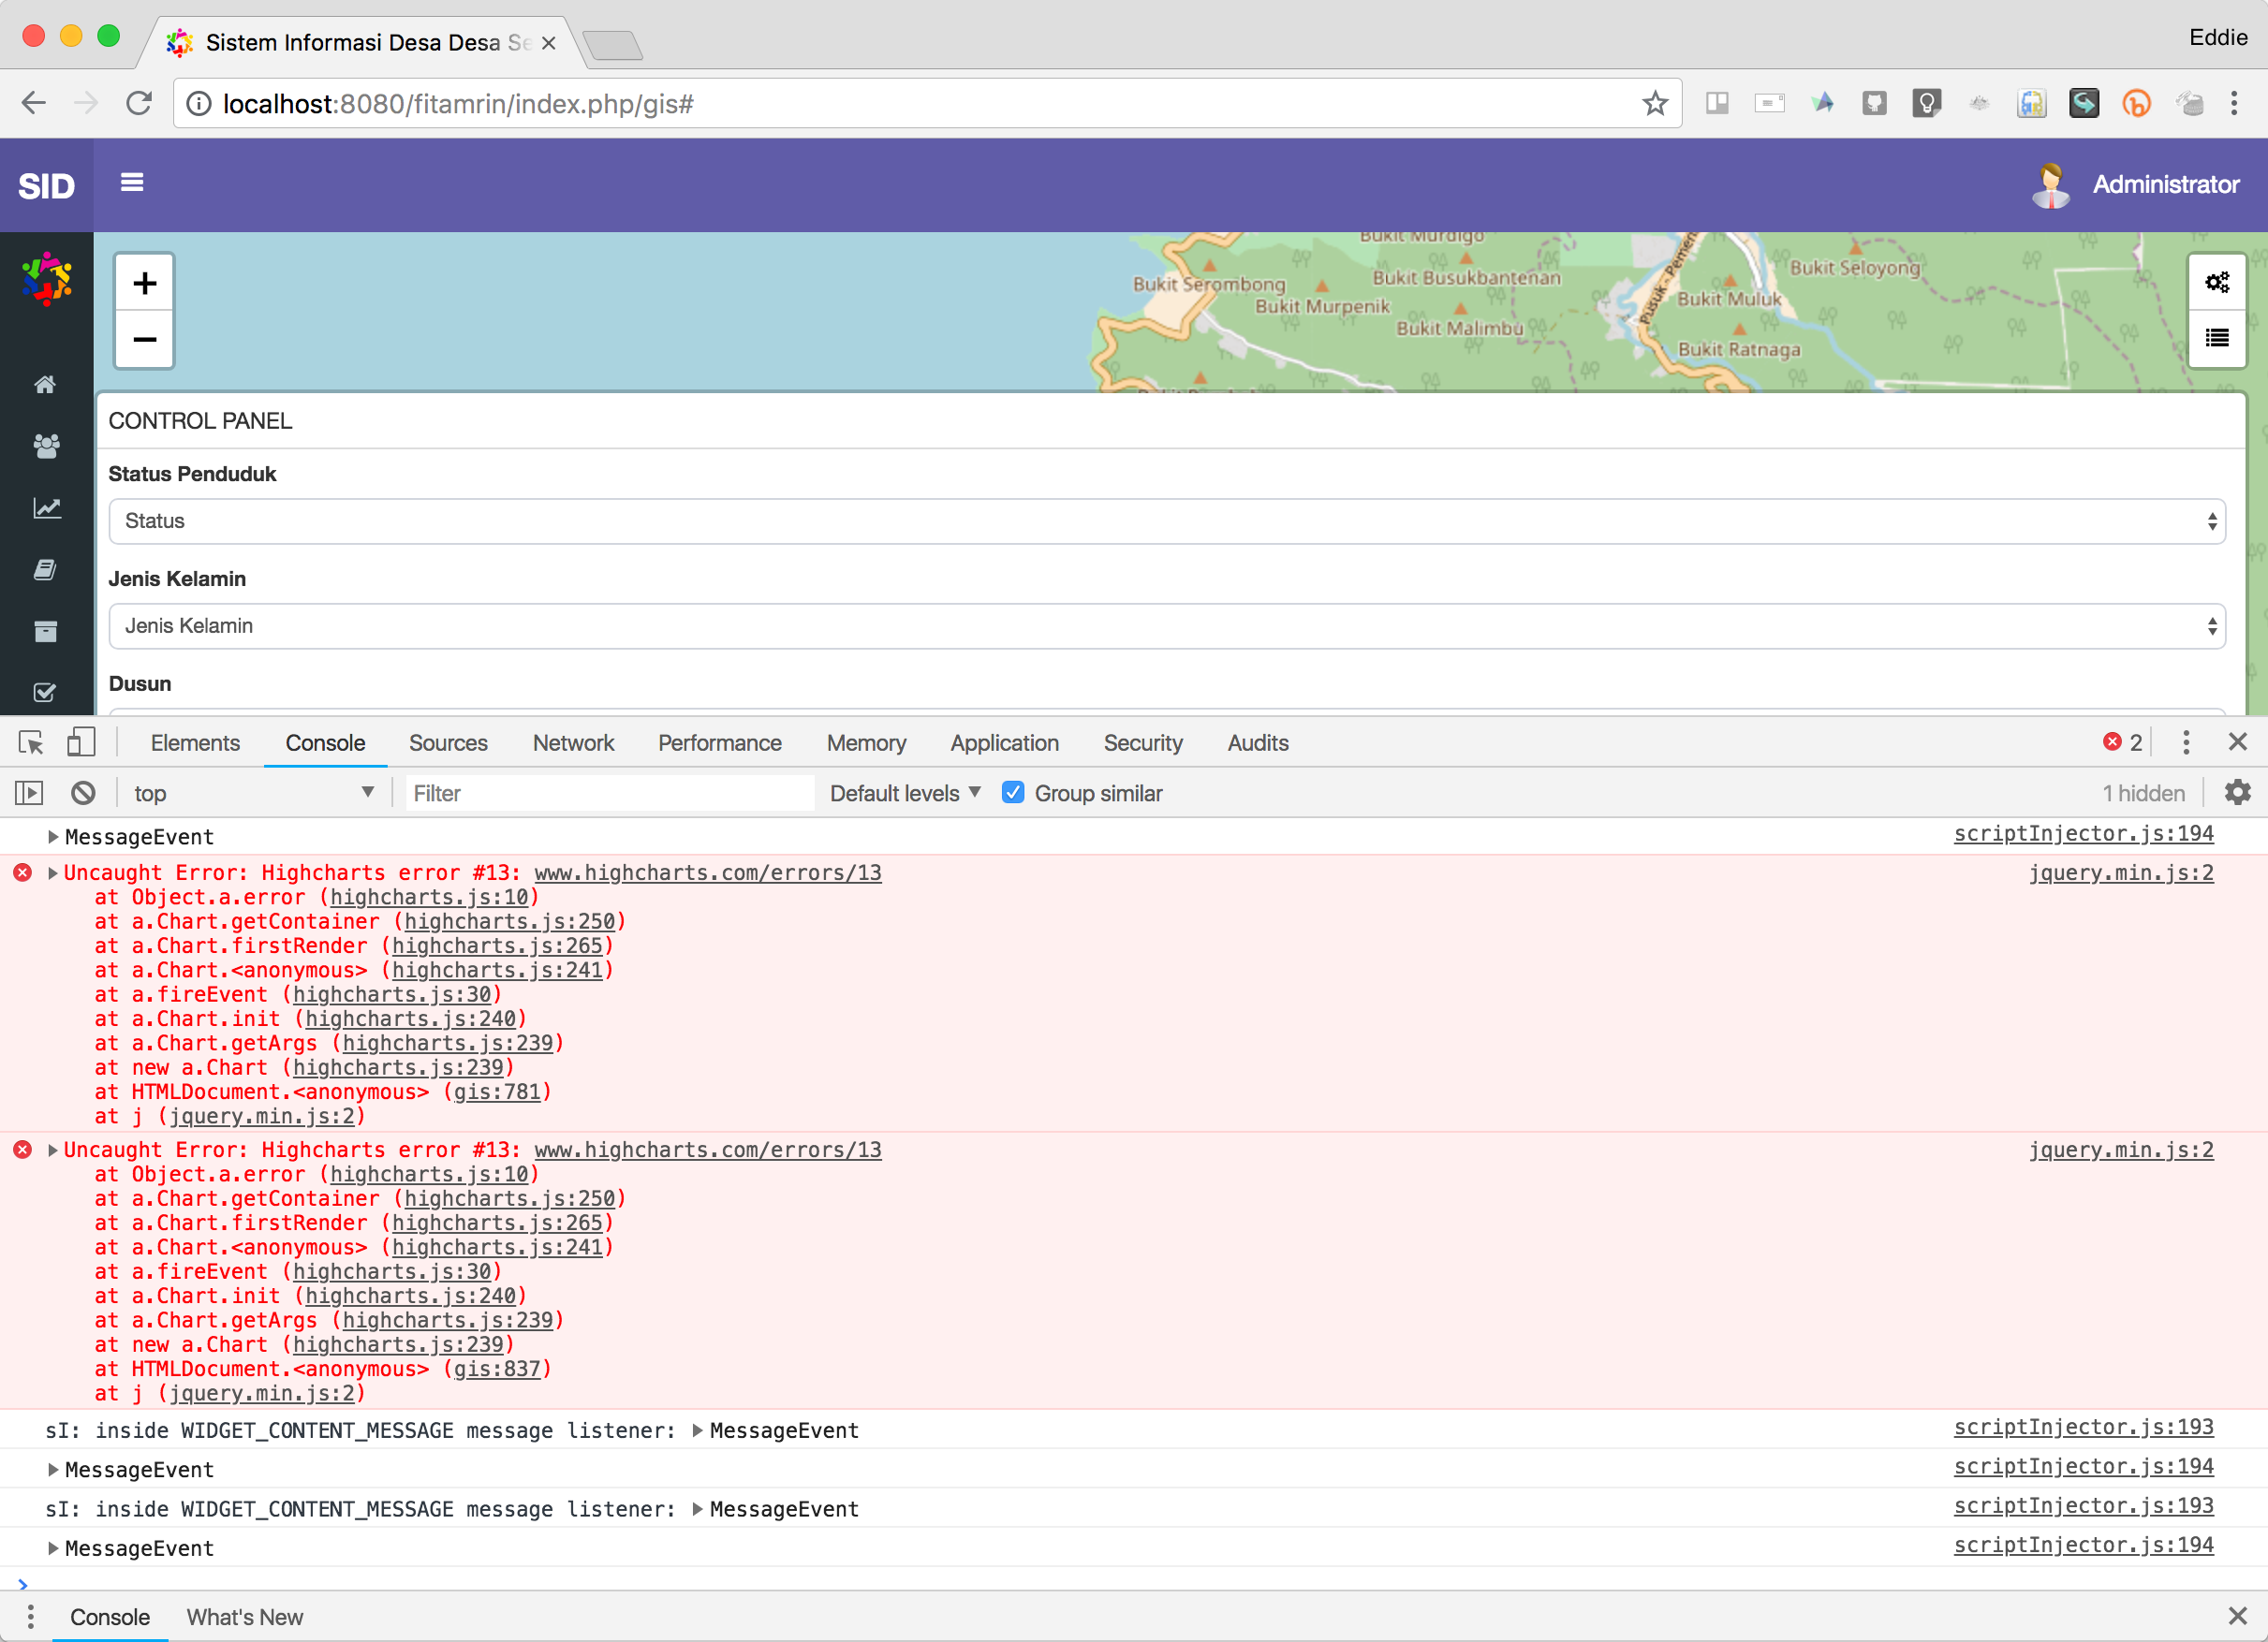Image resolution: width=2268 pixels, height=1642 pixels.
Task: Open the statistics chart icon in sidebar
Action: pyautogui.click(x=46, y=508)
